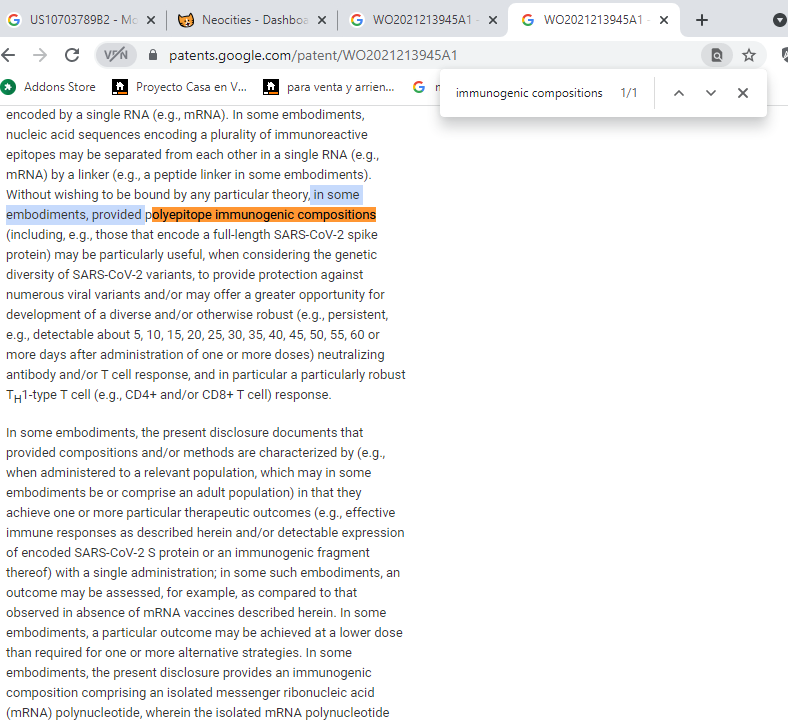Viewport: 788px width, 720px height.
Task: Open a new tab with plus button
Action: [702, 20]
